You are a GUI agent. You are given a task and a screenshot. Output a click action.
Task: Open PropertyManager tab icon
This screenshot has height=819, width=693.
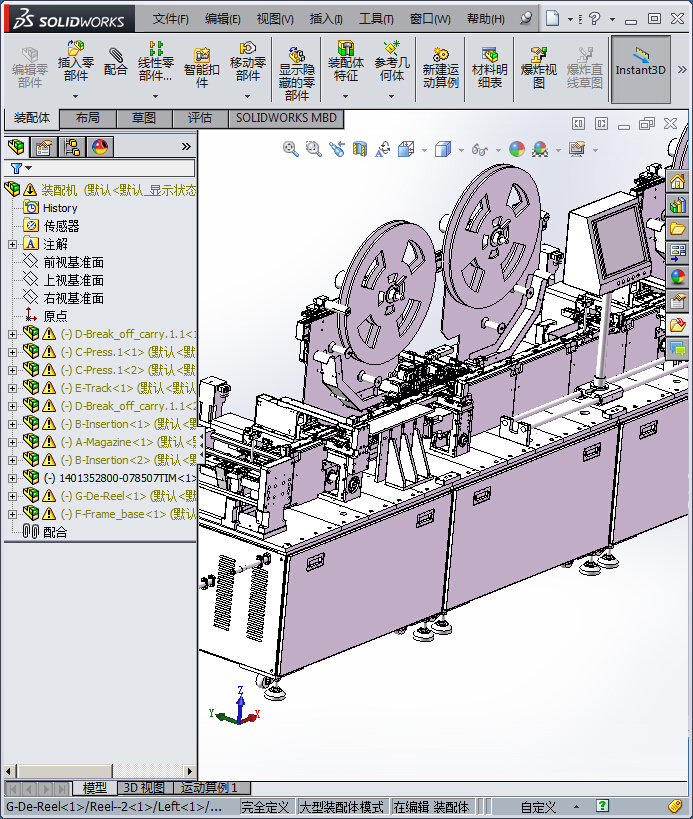(44, 147)
